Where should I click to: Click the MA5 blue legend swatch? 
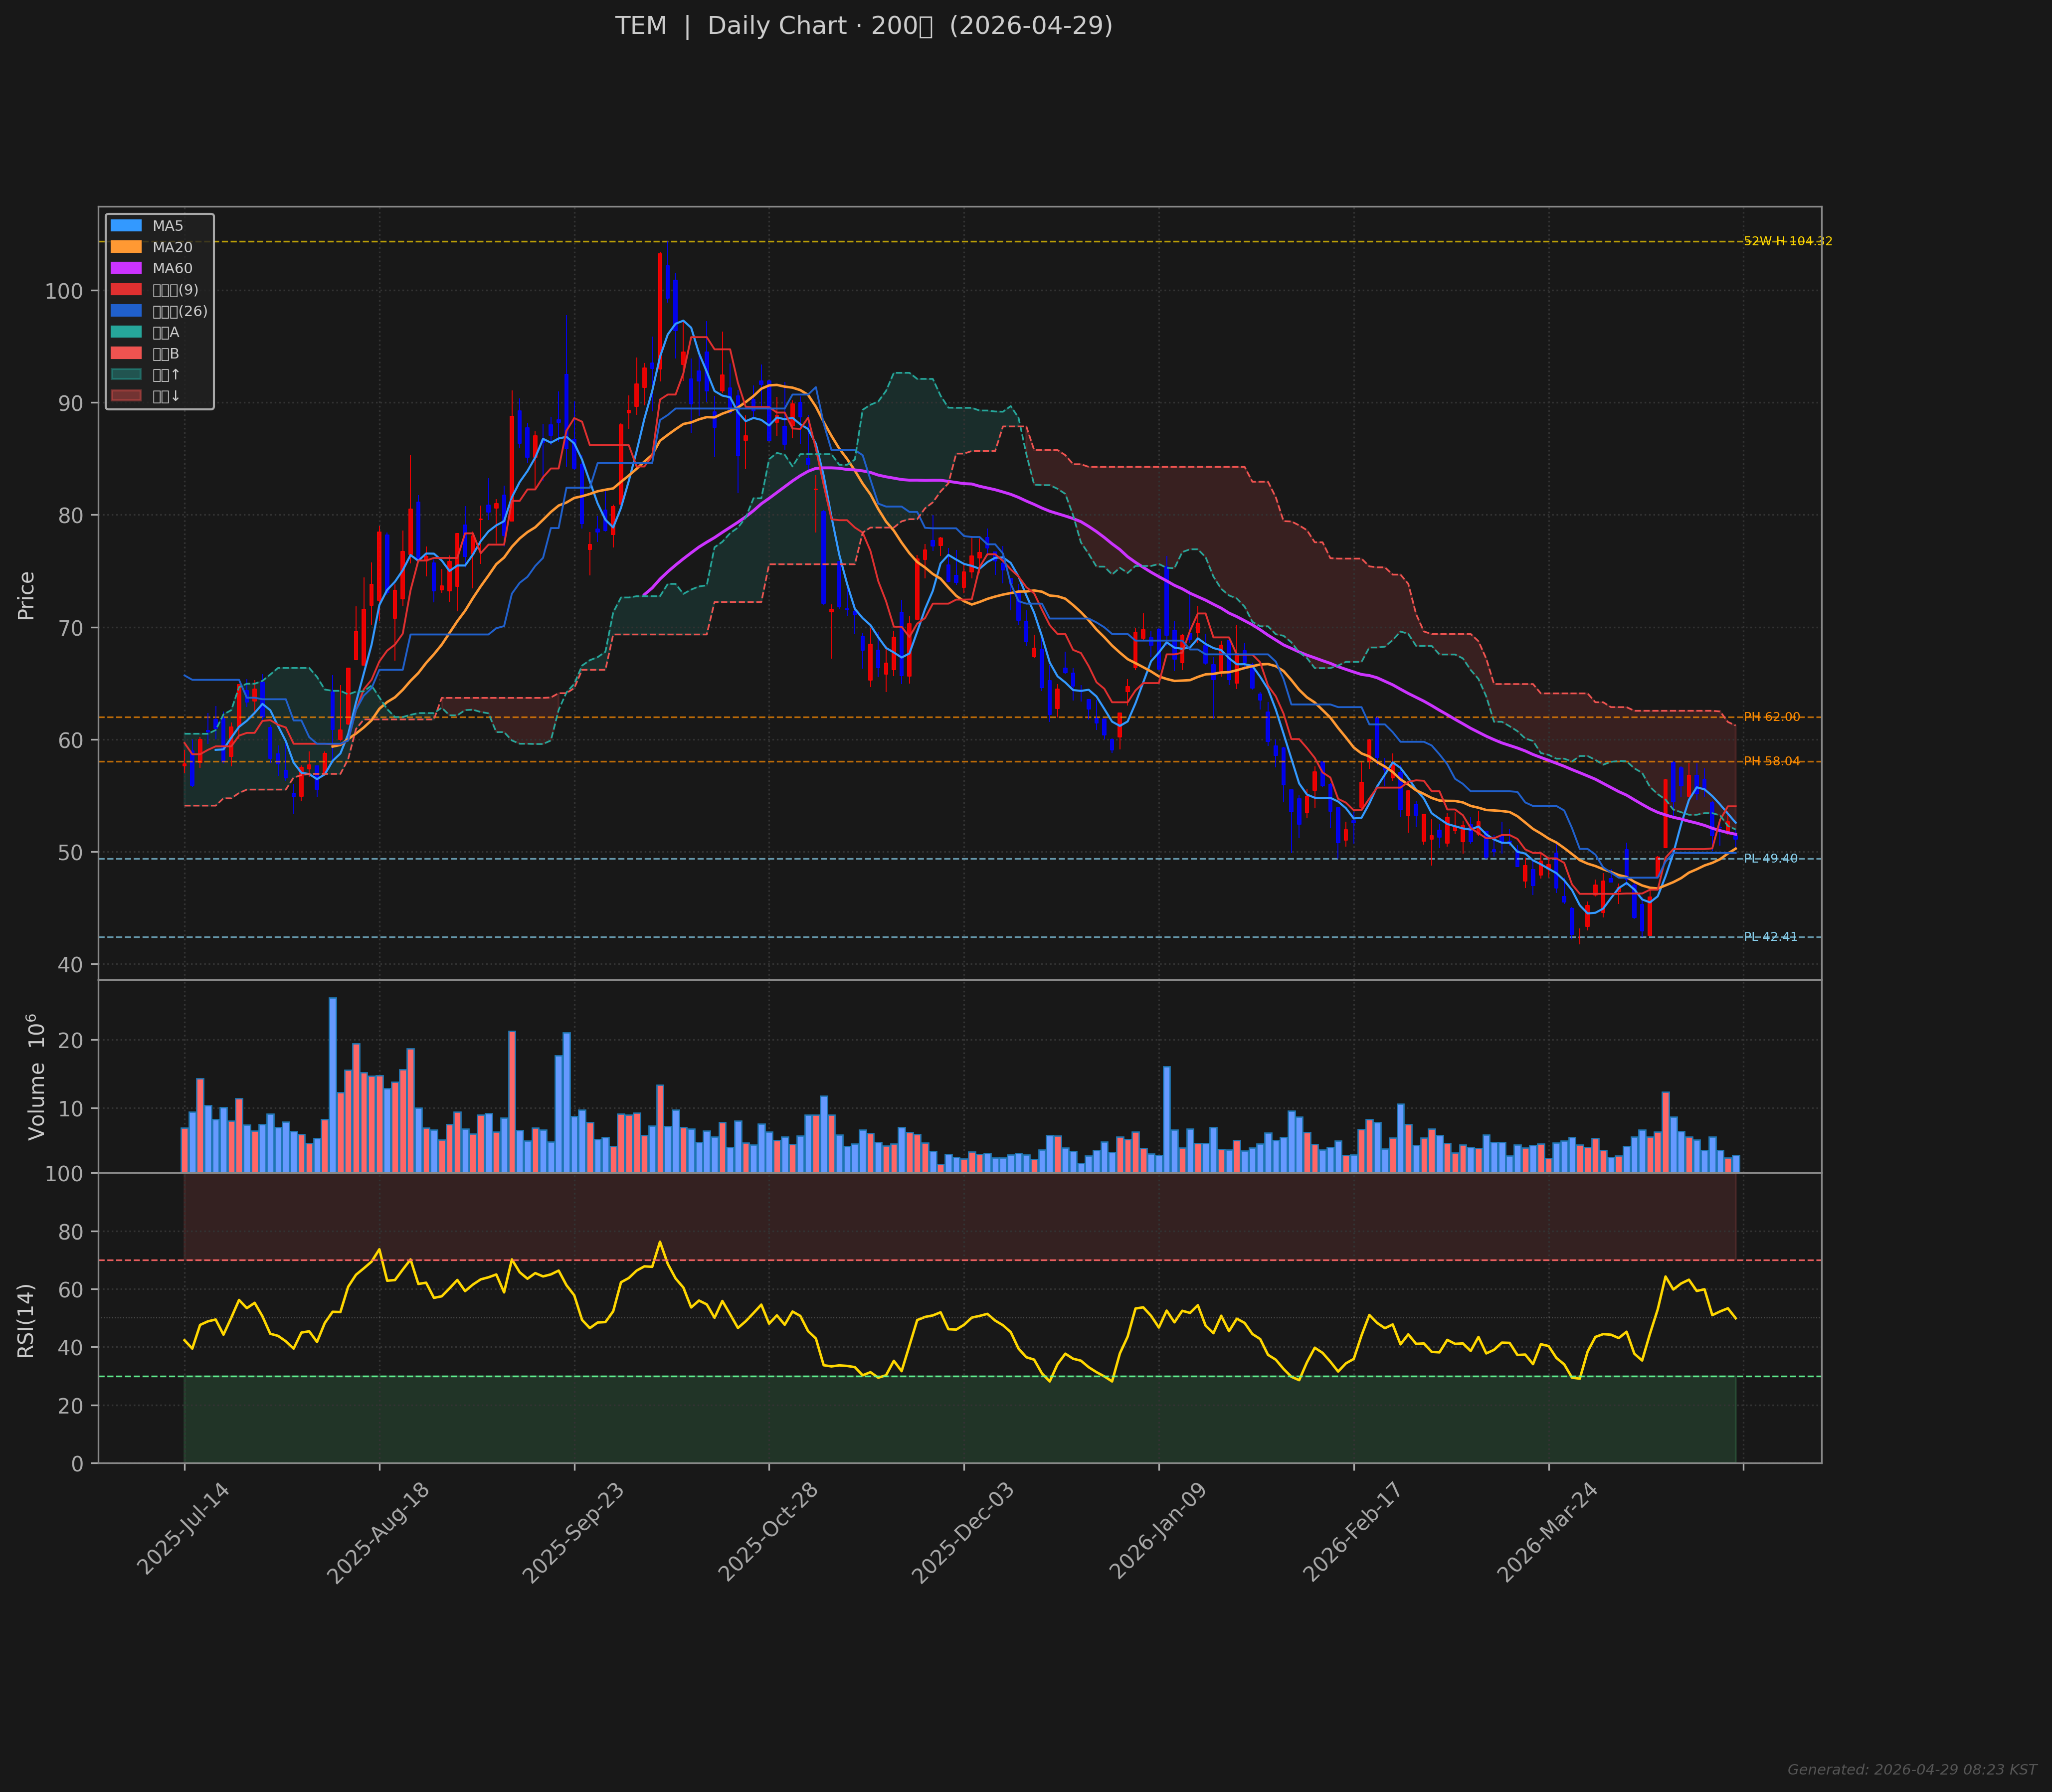tap(126, 226)
